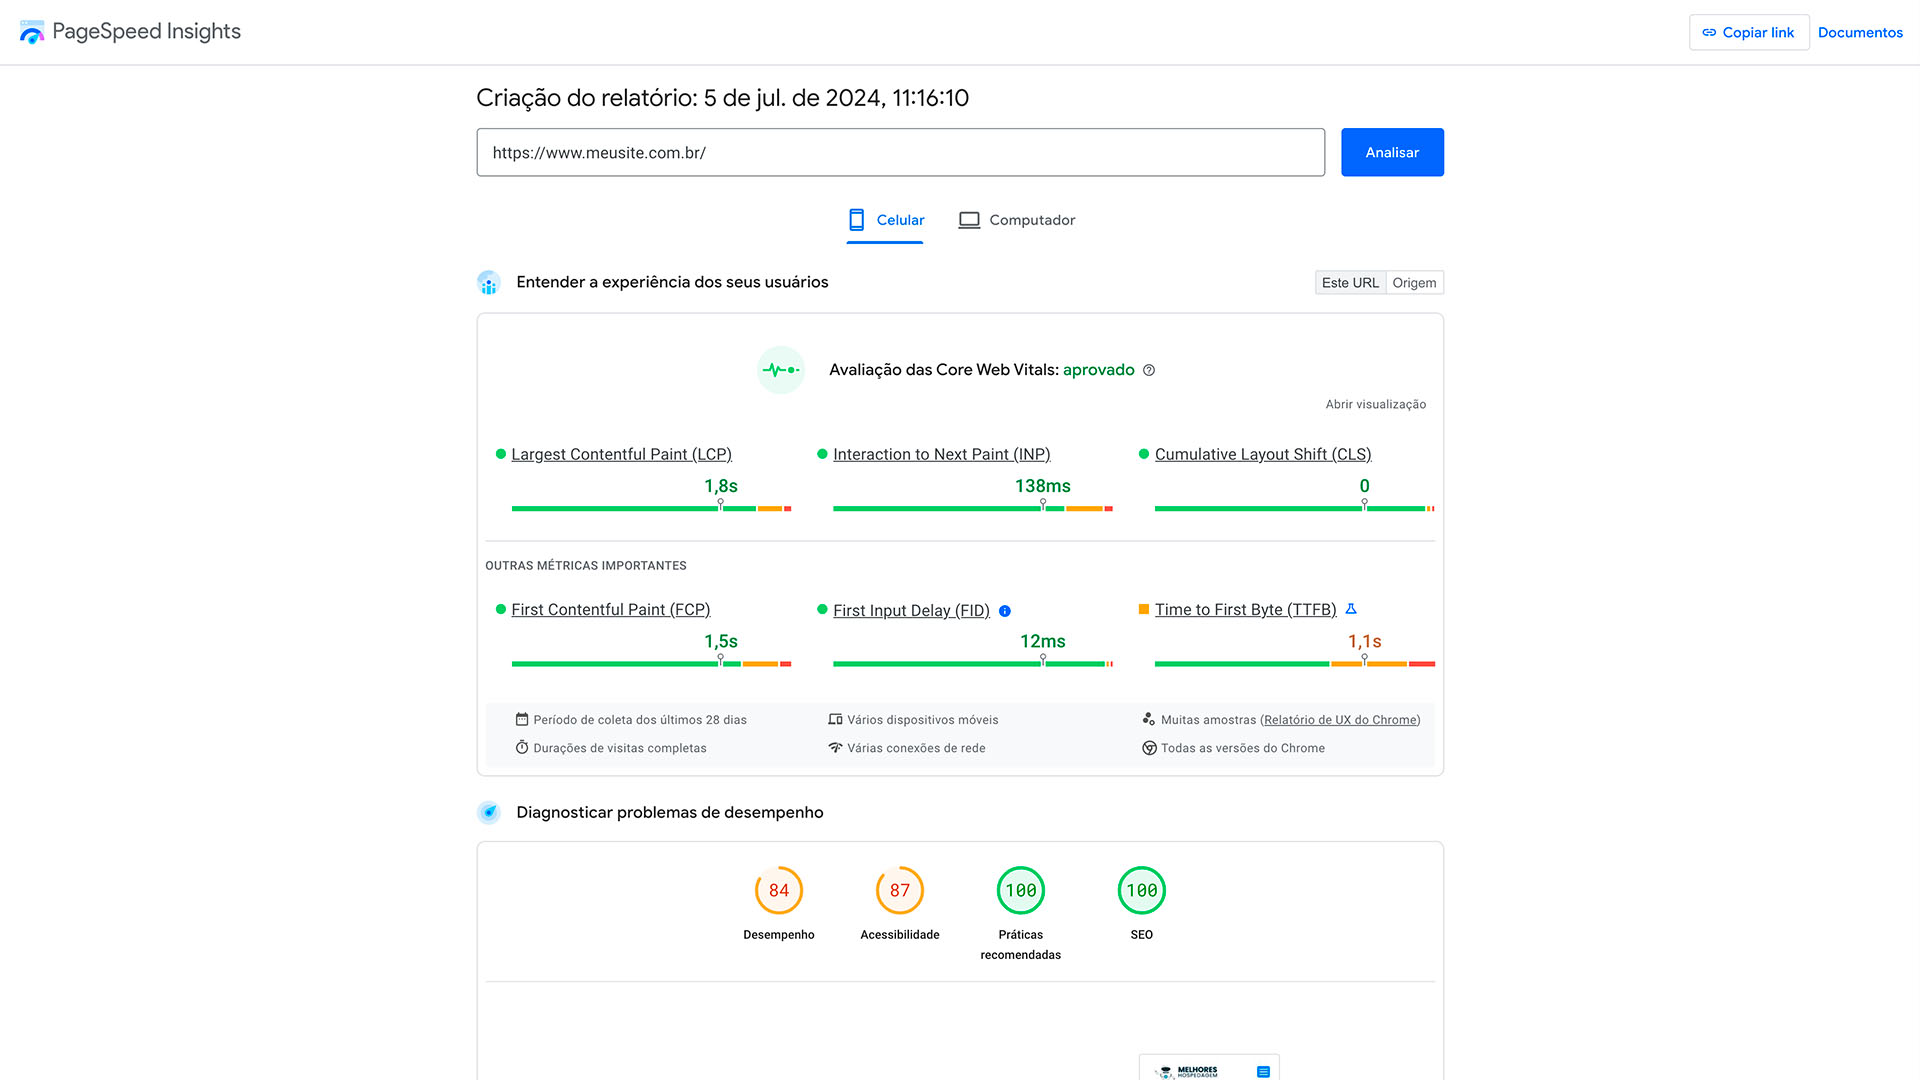Click the Time to First Byte (TTFB) warning icon
The width and height of the screenshot is (1920, 1080).
pos(1354,609)
